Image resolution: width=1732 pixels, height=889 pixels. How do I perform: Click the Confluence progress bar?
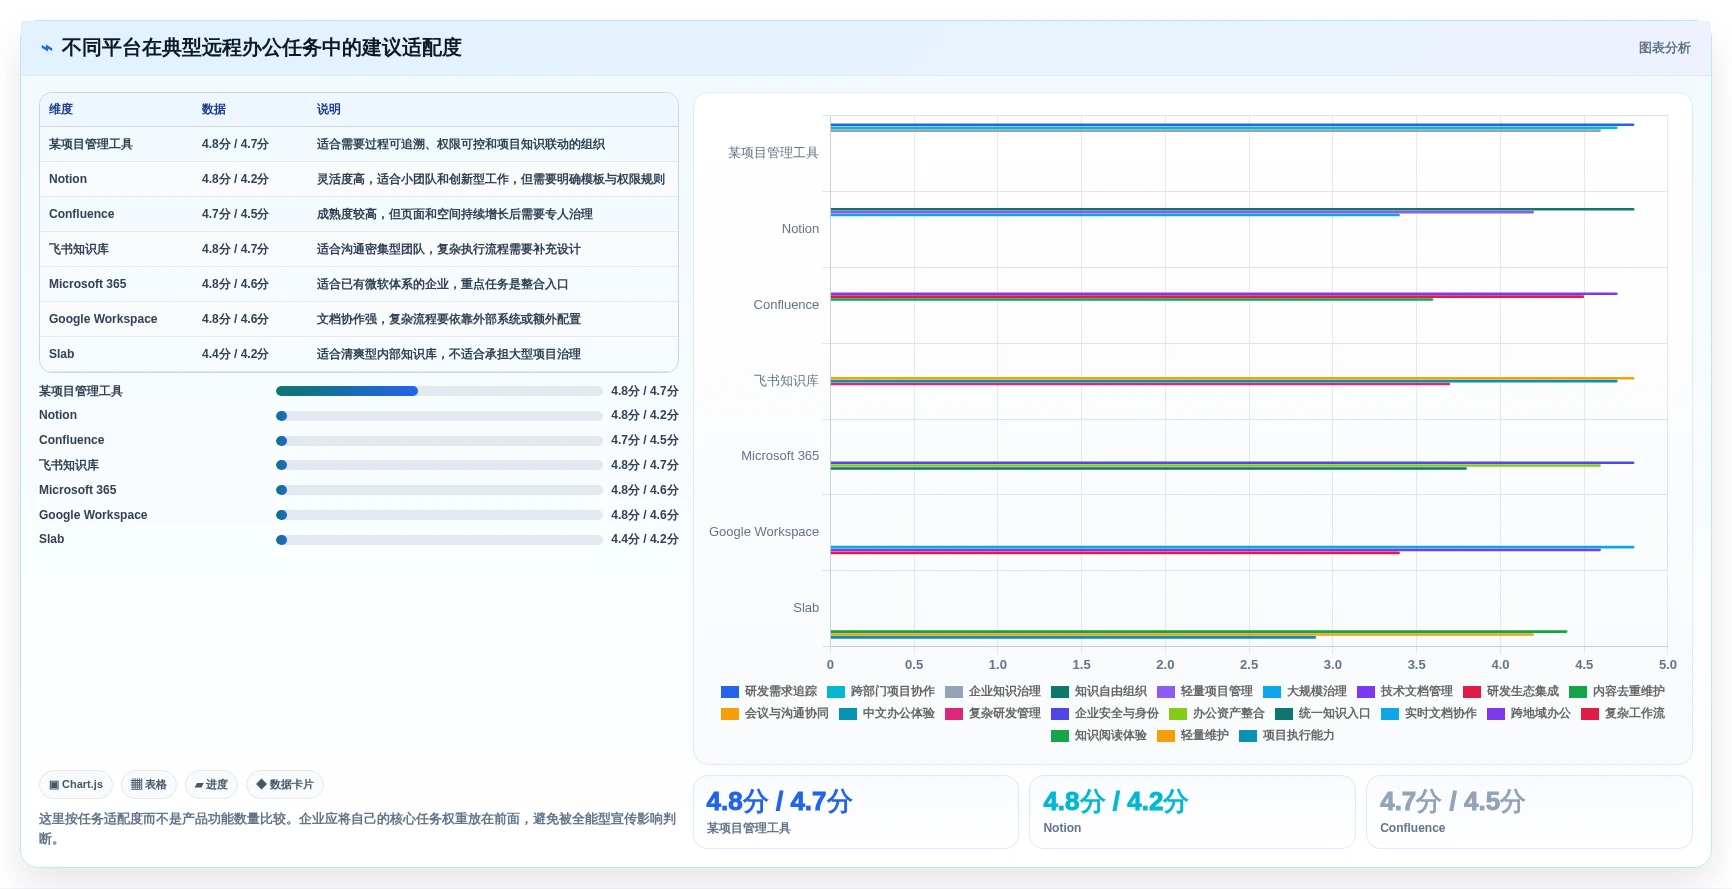coord(439,441)
